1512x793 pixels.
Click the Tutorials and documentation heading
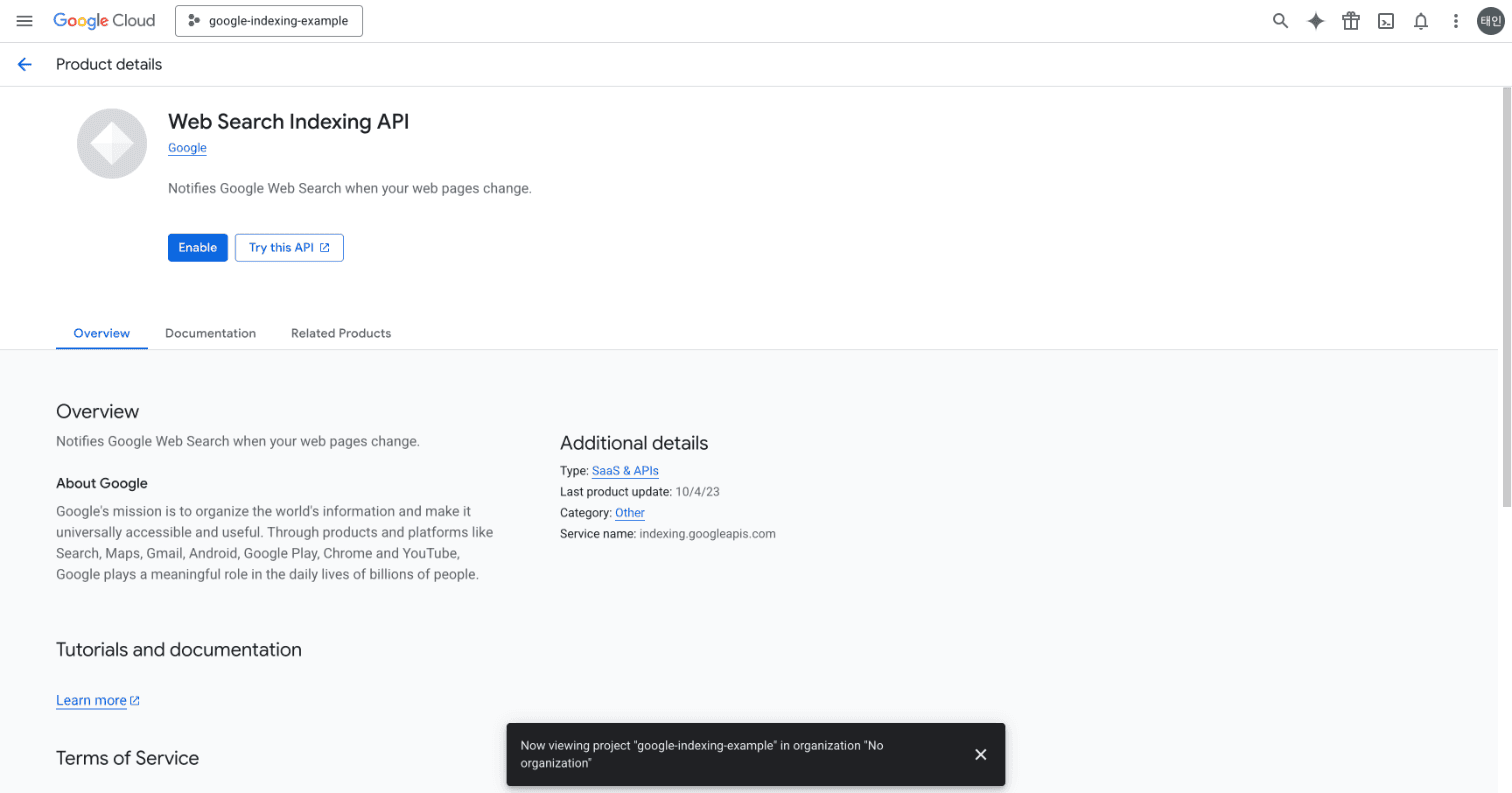(179, 650)
